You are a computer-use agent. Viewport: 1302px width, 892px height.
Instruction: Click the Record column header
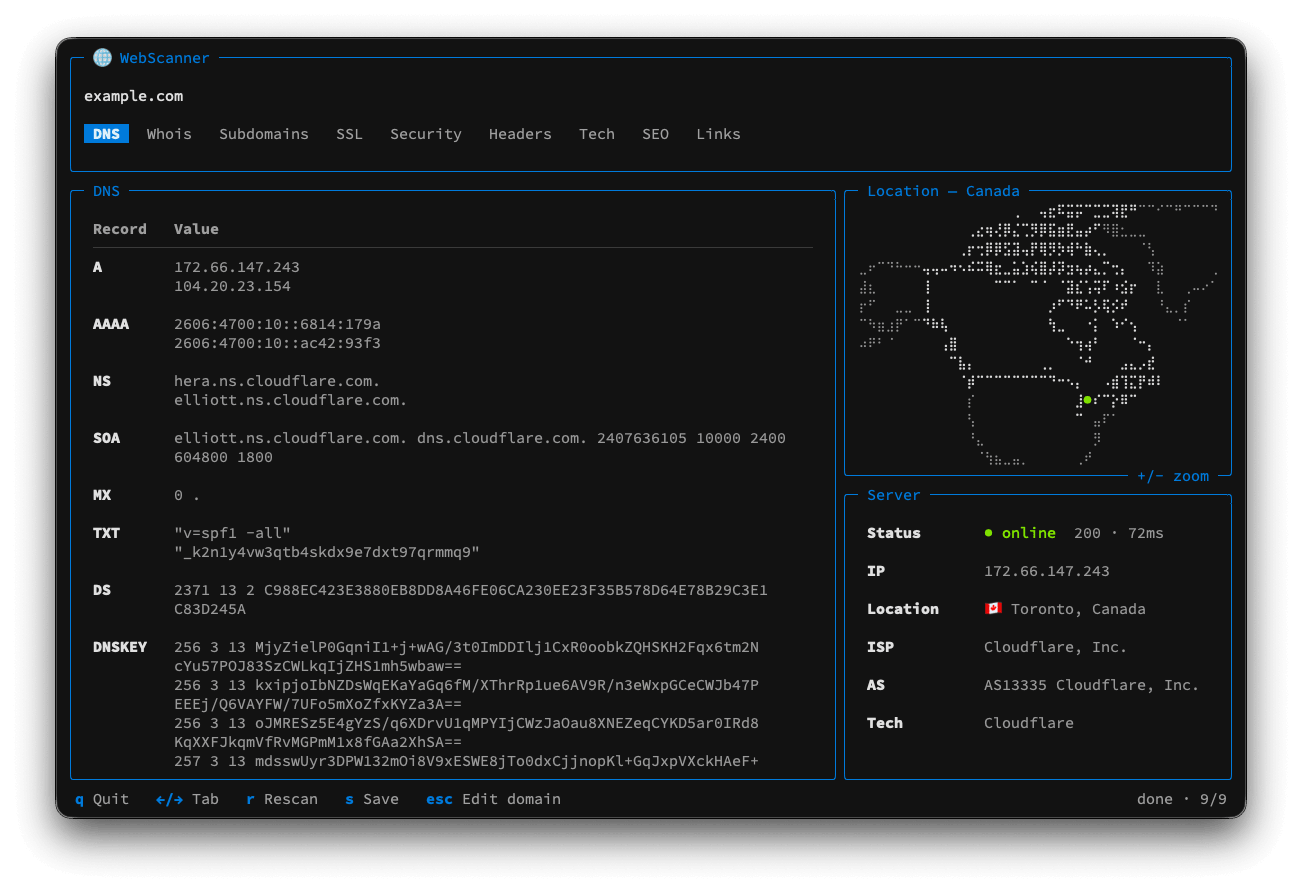[x=120, y=229]
